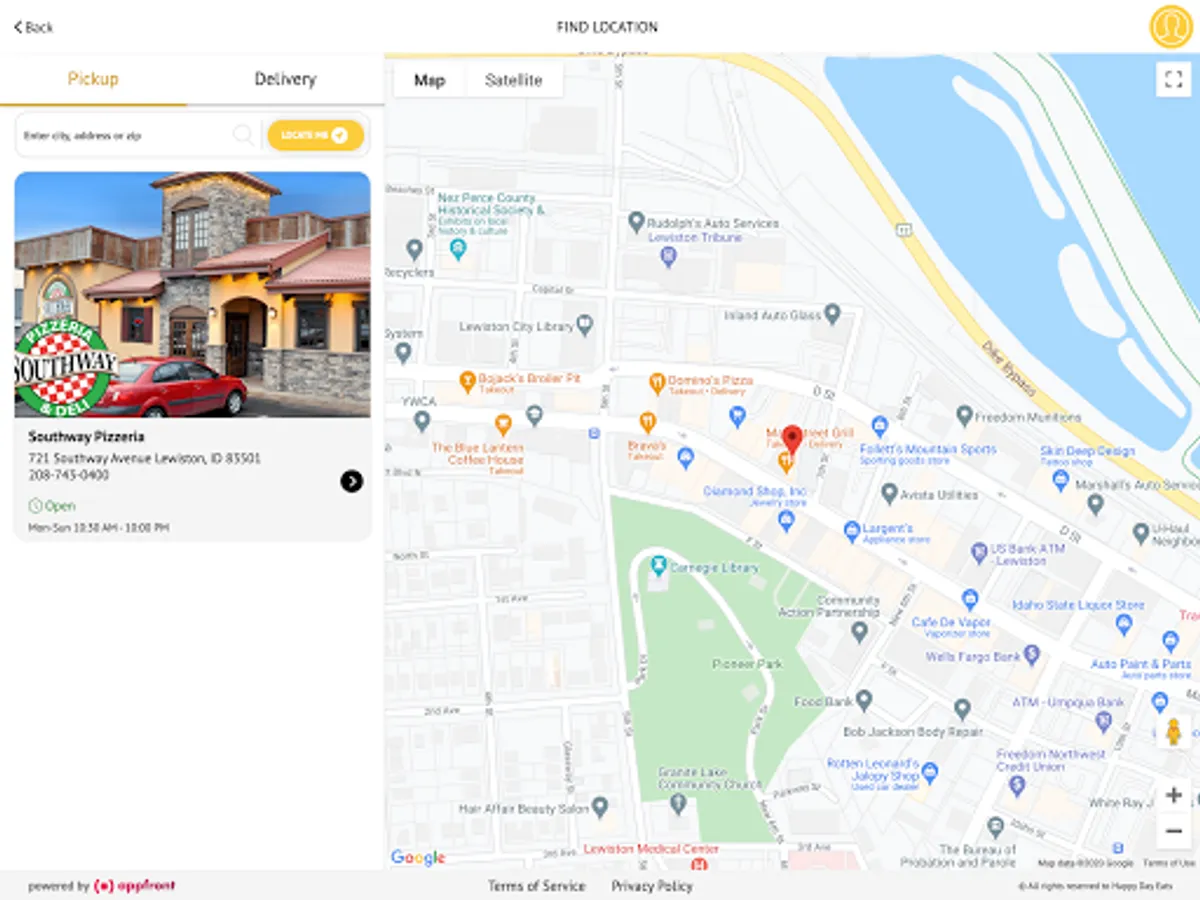This screenshot has height=900, width=1200.
Task: Click the Community Action Partnership marker
Action: click(859, 631)
